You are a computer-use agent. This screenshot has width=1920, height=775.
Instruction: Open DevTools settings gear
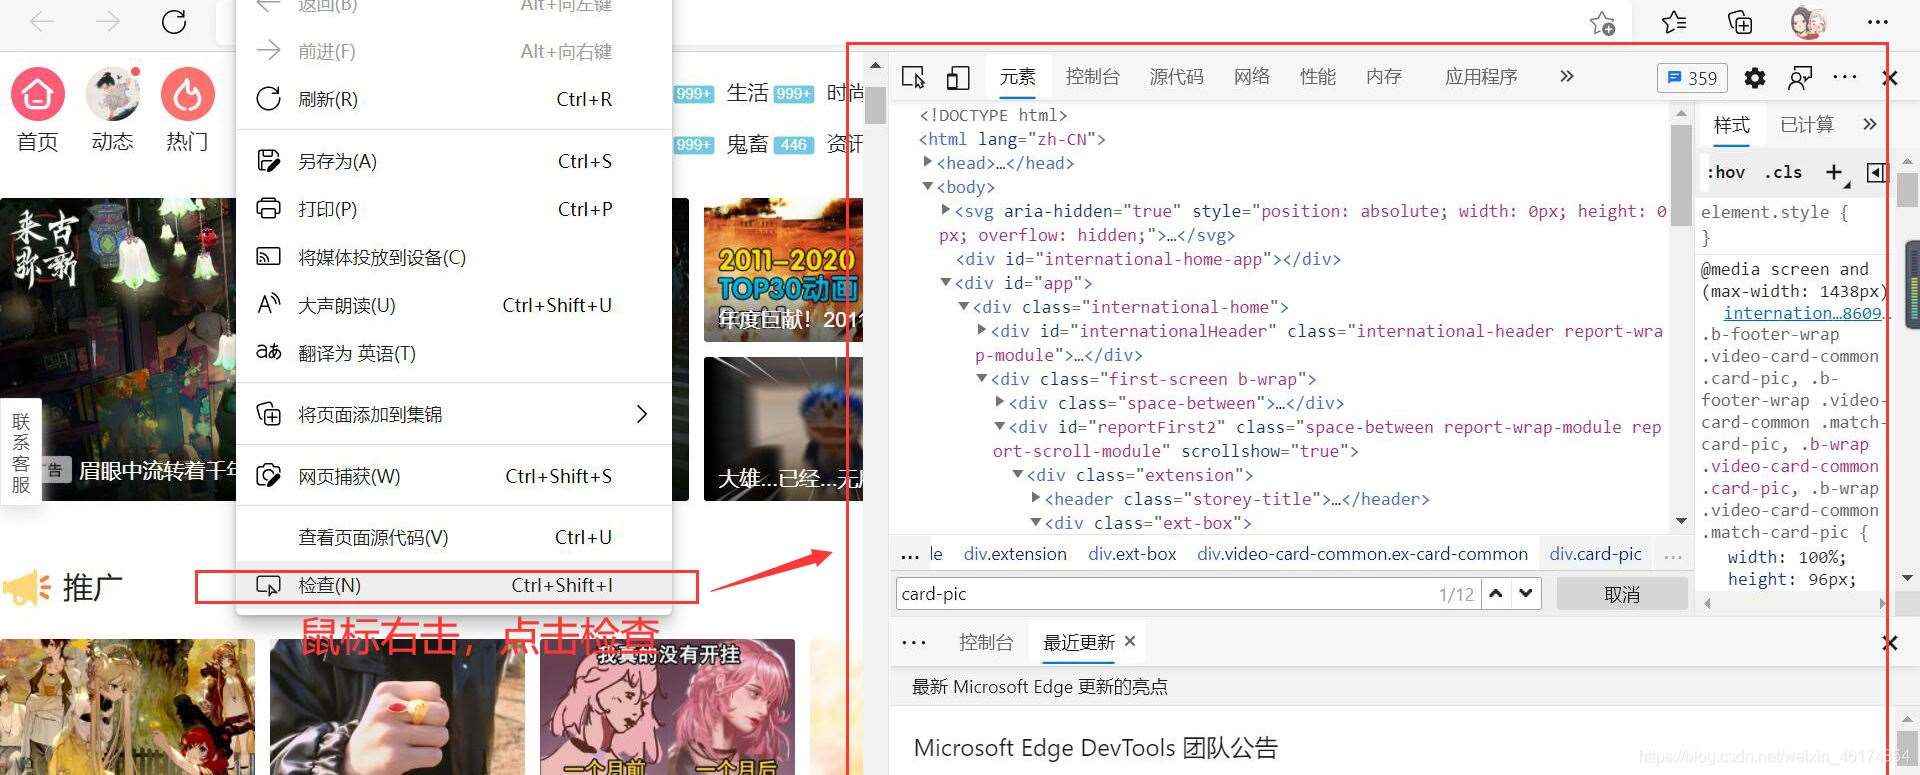tap(1754, 78)
